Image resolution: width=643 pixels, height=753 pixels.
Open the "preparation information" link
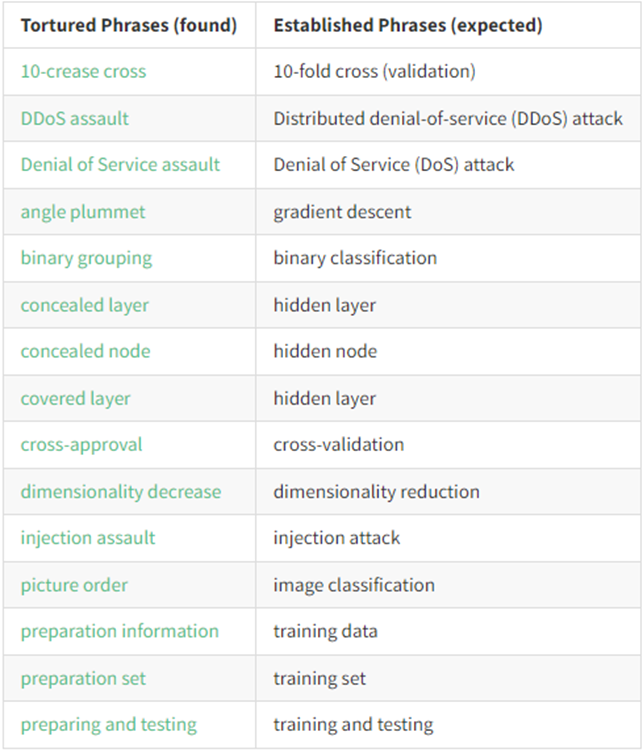coord(119,631)
